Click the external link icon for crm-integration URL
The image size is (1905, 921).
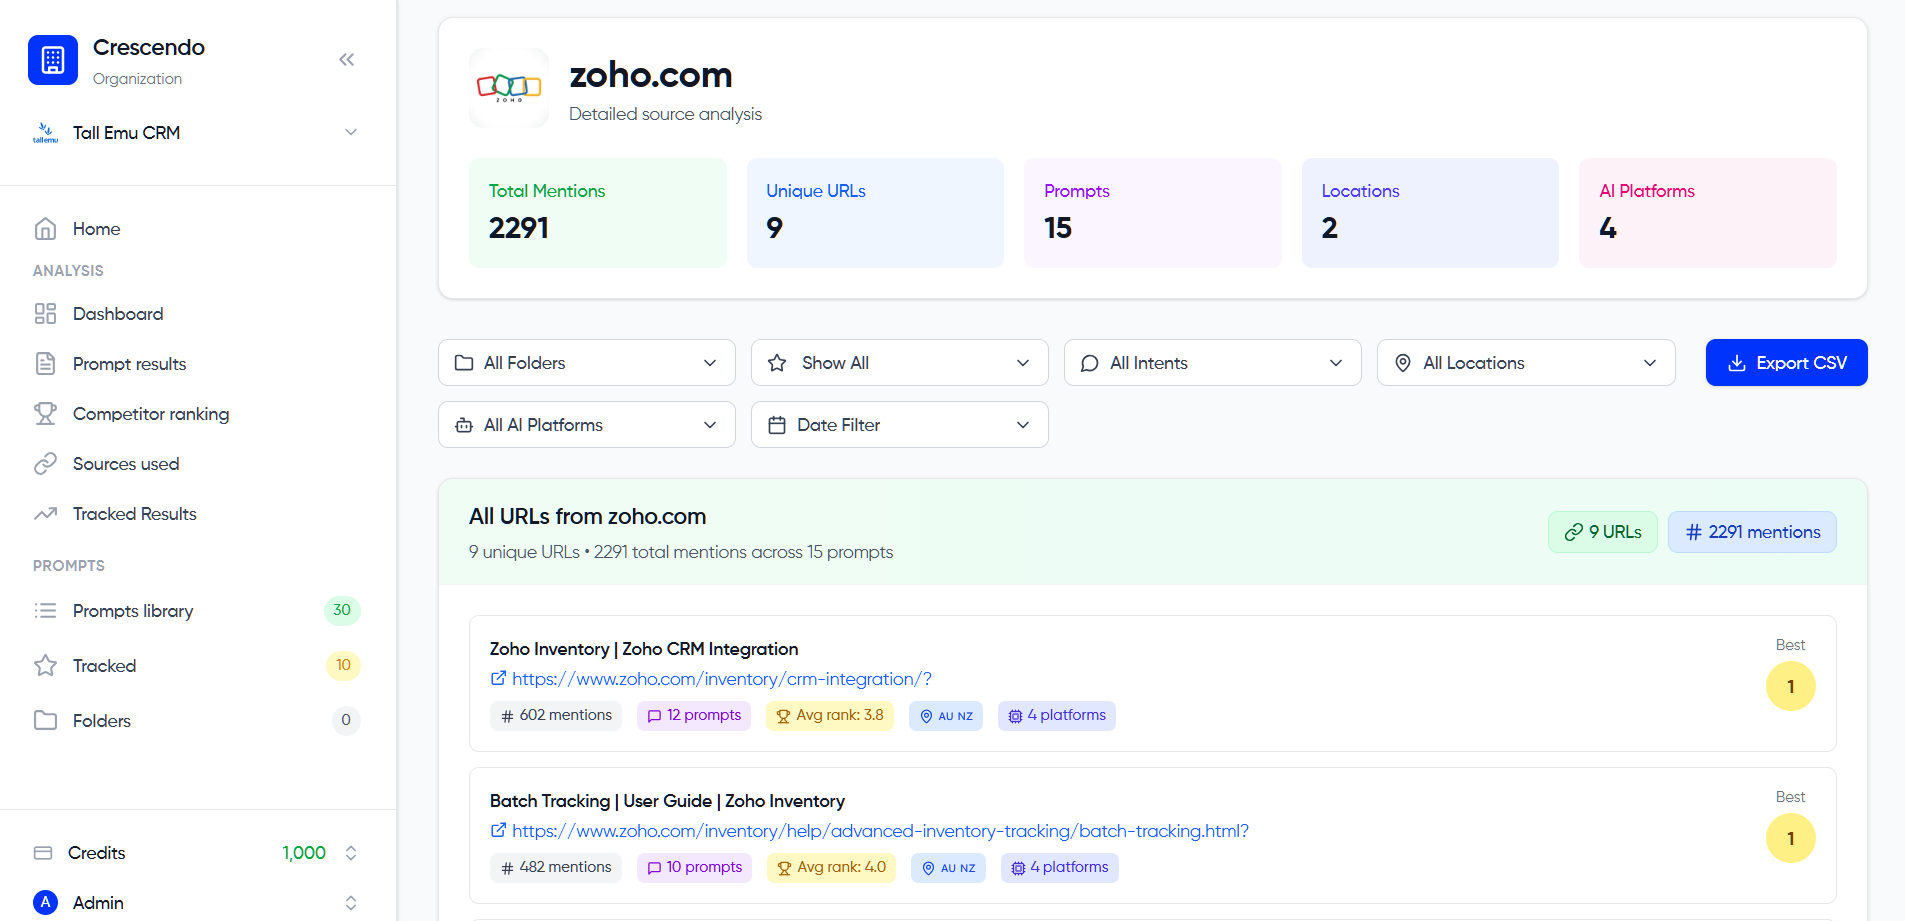click(498, 679)
